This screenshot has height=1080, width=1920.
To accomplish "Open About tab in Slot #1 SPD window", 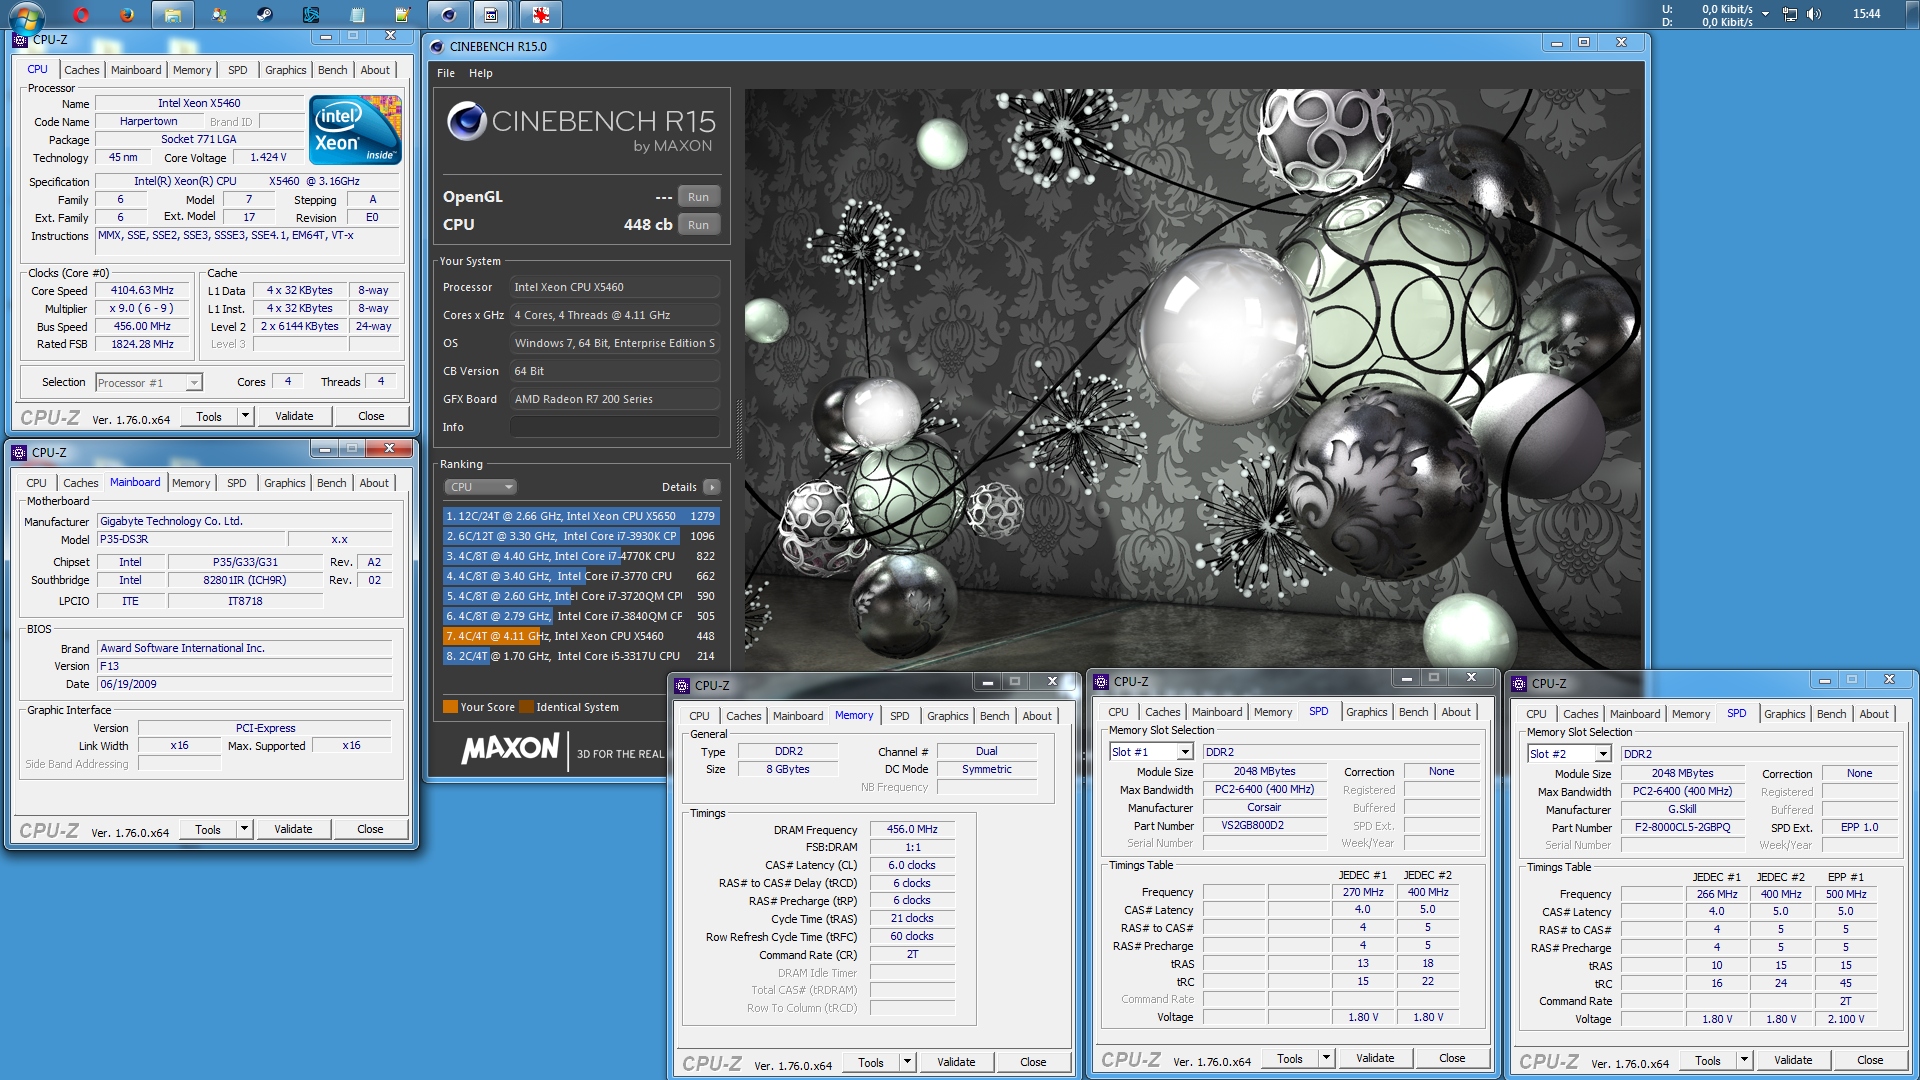I will point(1456,712).
